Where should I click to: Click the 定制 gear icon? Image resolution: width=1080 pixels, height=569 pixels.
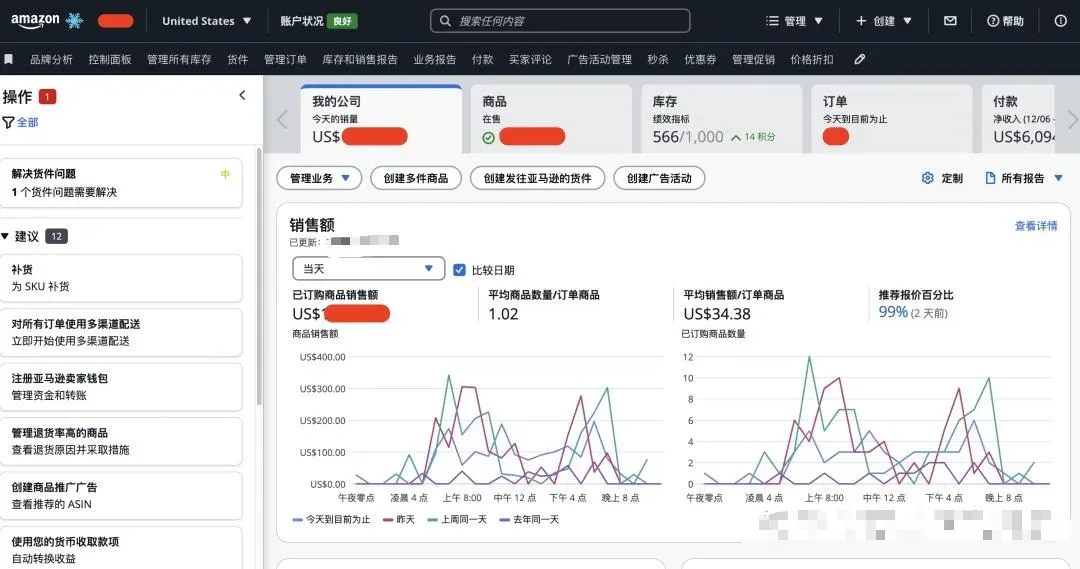928,178
